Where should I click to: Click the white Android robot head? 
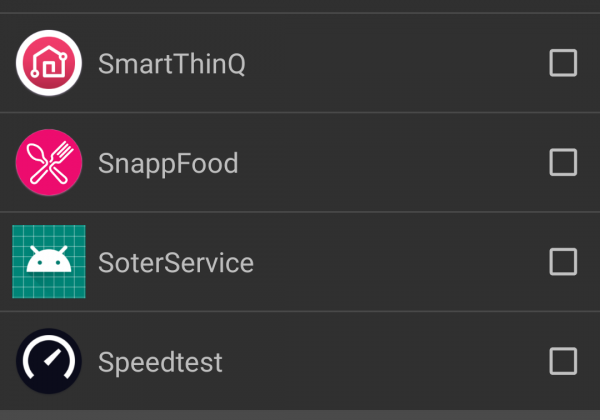[x=49, y=259]
